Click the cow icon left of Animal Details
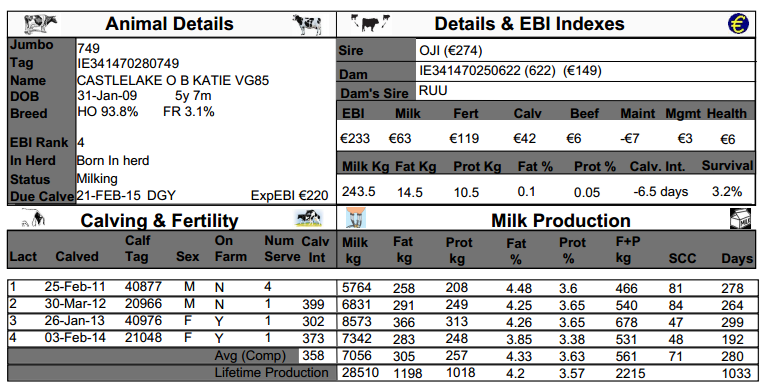 [41, 23]
